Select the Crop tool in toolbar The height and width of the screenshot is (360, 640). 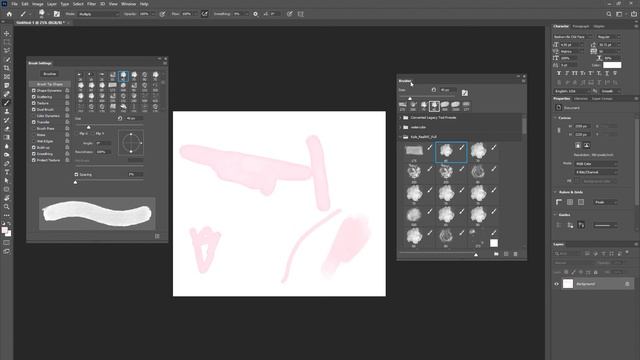7,68
